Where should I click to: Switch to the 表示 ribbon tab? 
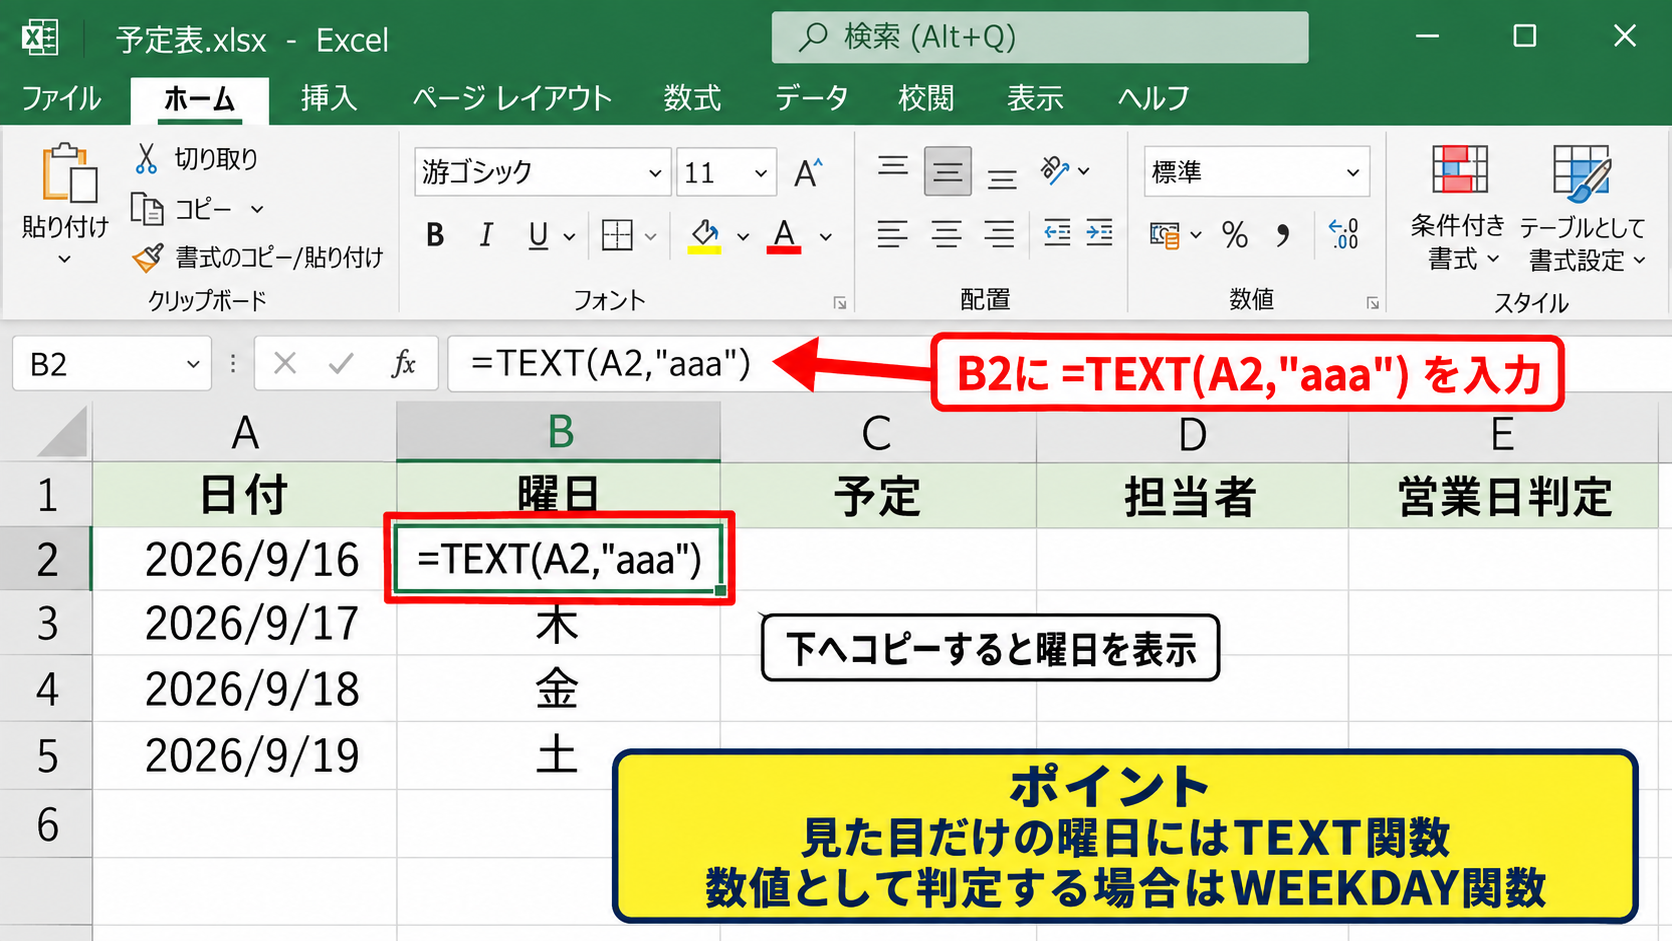click(1035, 98)
